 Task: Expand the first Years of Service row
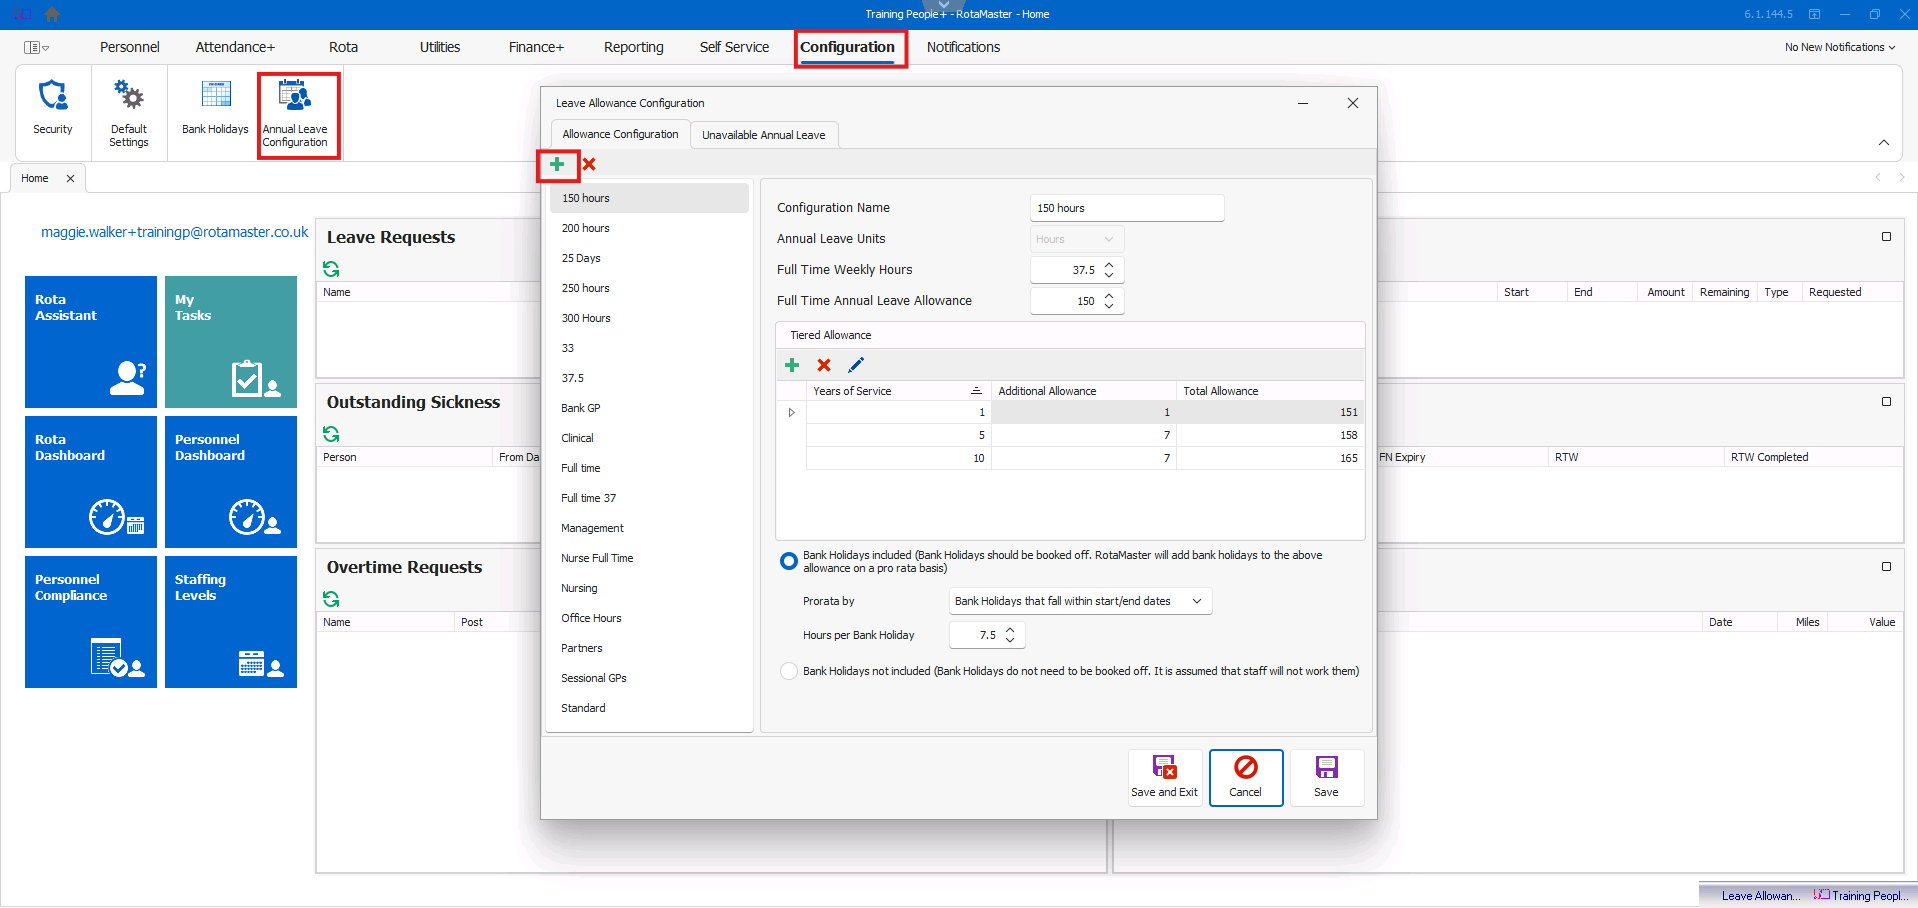point(791,412)
